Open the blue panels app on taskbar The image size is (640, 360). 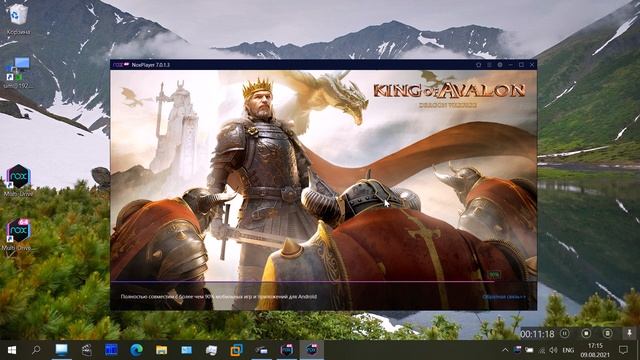[111, 350]
